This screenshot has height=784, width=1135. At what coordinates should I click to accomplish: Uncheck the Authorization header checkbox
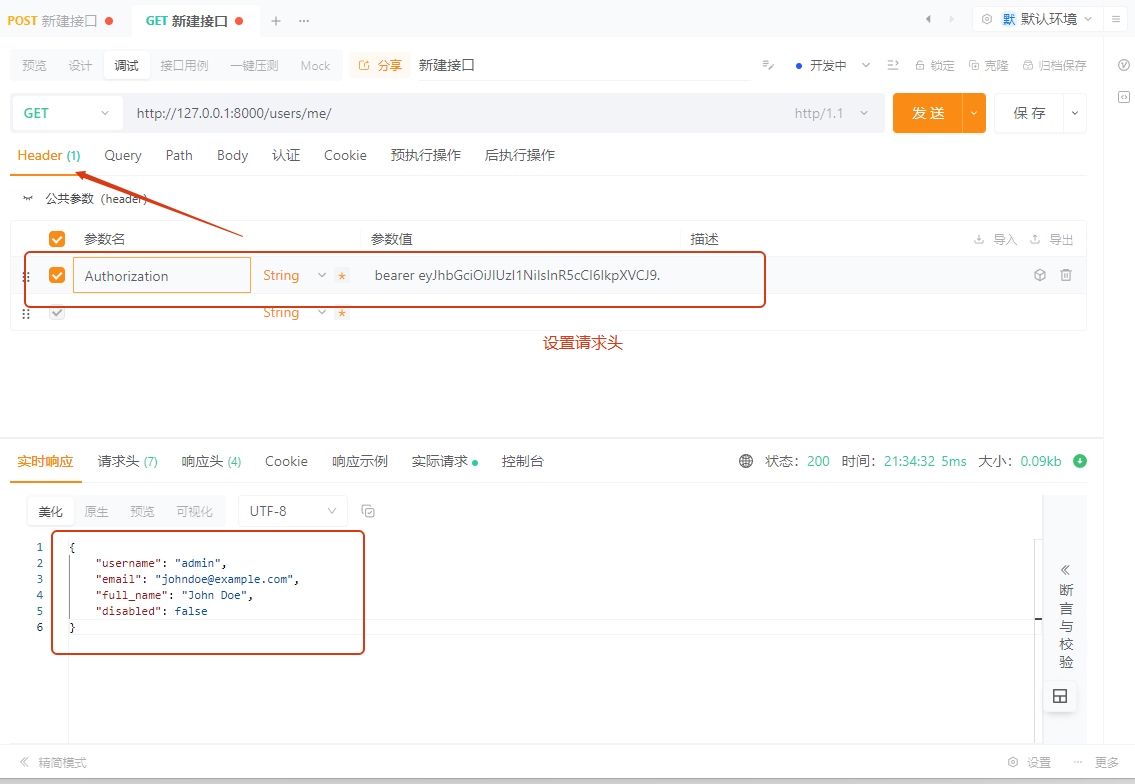[57, 275]
